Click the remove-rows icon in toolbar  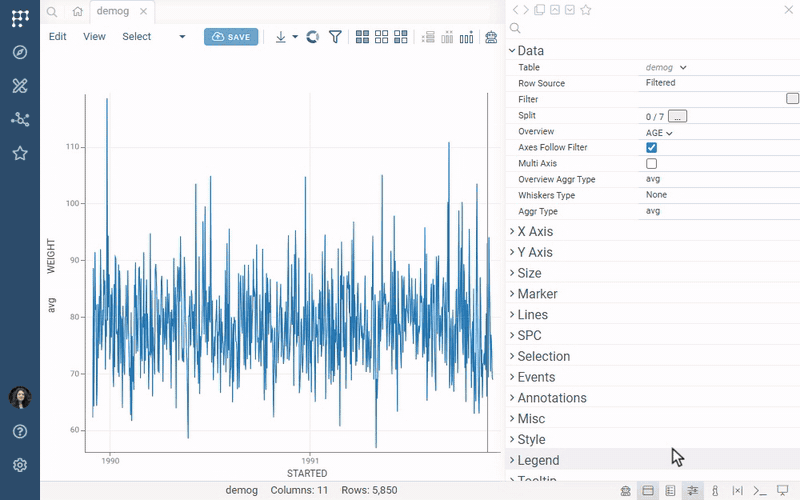pos(428,37)
